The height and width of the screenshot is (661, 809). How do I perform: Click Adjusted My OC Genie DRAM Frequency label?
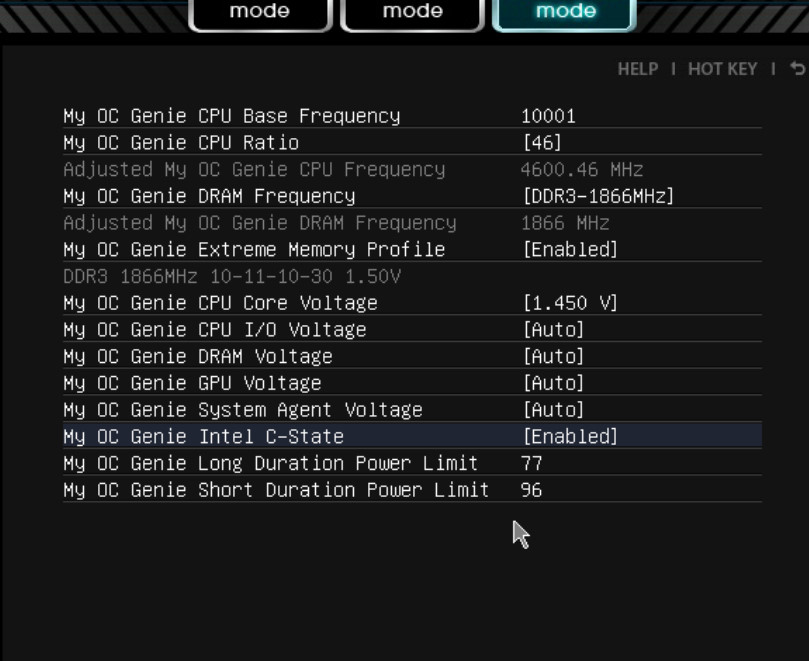click(260, 223)
